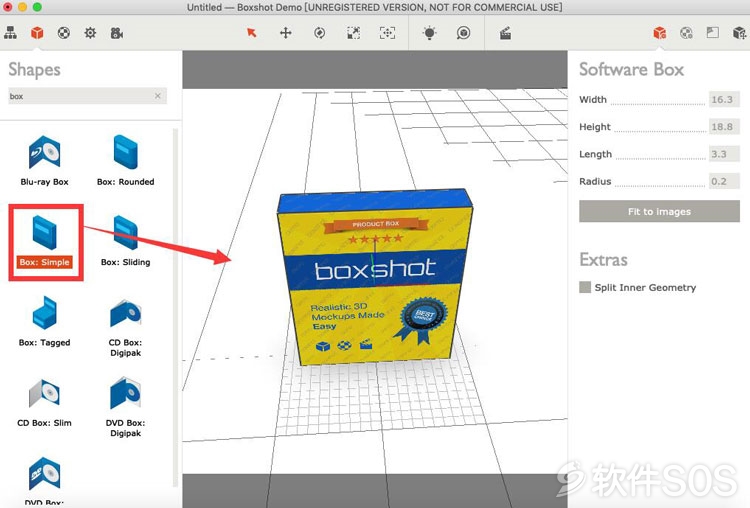The width and height of the screenshot is (750, 508).
Task: Click the Fit to images button
Action: 659,211
